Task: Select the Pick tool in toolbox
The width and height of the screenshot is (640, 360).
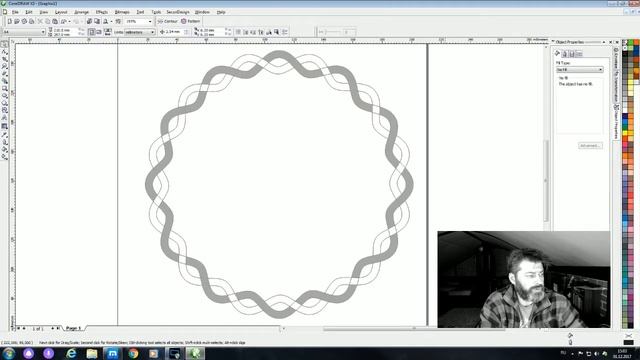Action: click(4, 44)
